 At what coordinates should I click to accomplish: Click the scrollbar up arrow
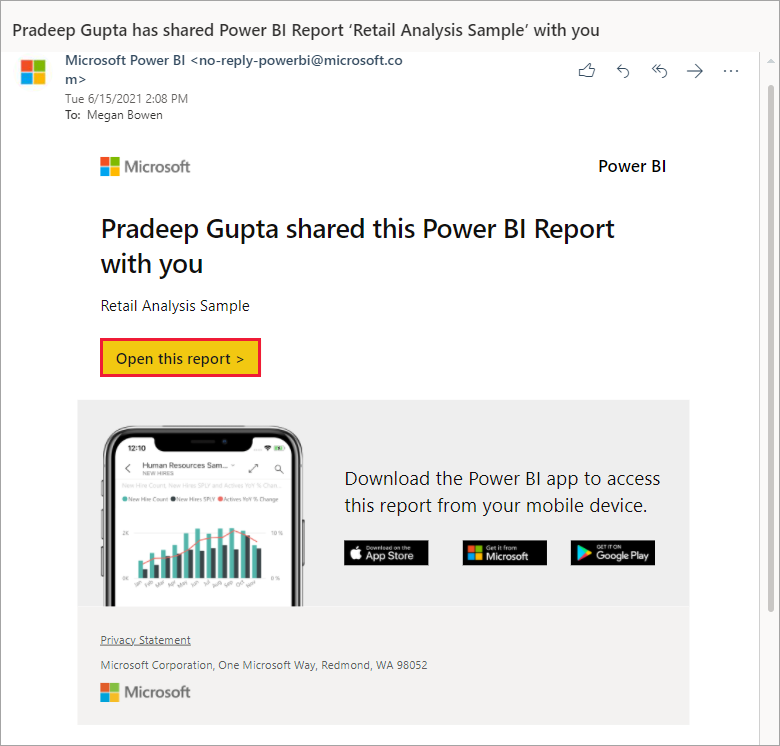click(x=771, y=62)
